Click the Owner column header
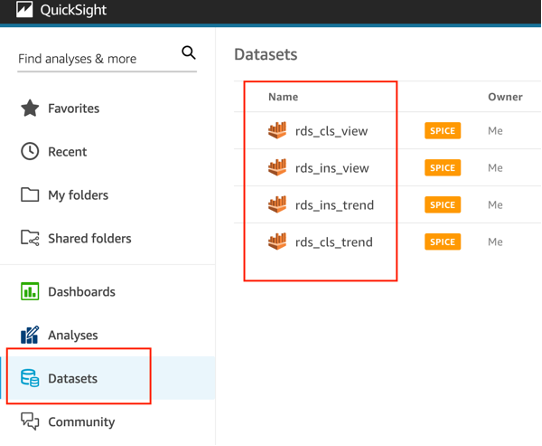This screenshot has height=446, width=542. (505, 97)
